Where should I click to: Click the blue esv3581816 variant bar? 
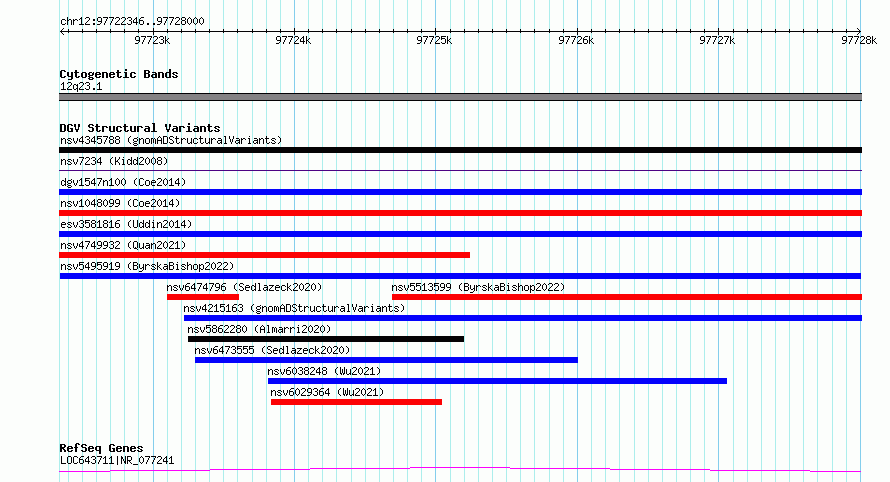pyautogui.click(x=460, y=234)
